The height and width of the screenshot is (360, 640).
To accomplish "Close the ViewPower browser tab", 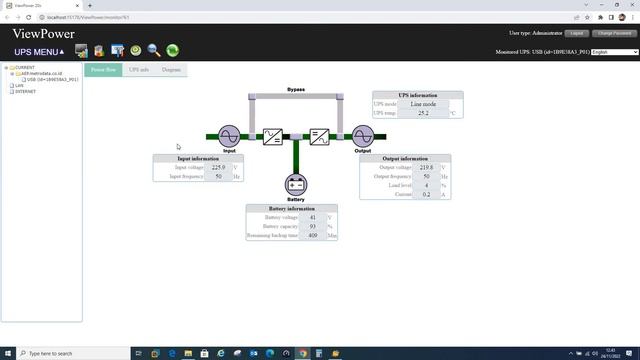I will [77, 6].
